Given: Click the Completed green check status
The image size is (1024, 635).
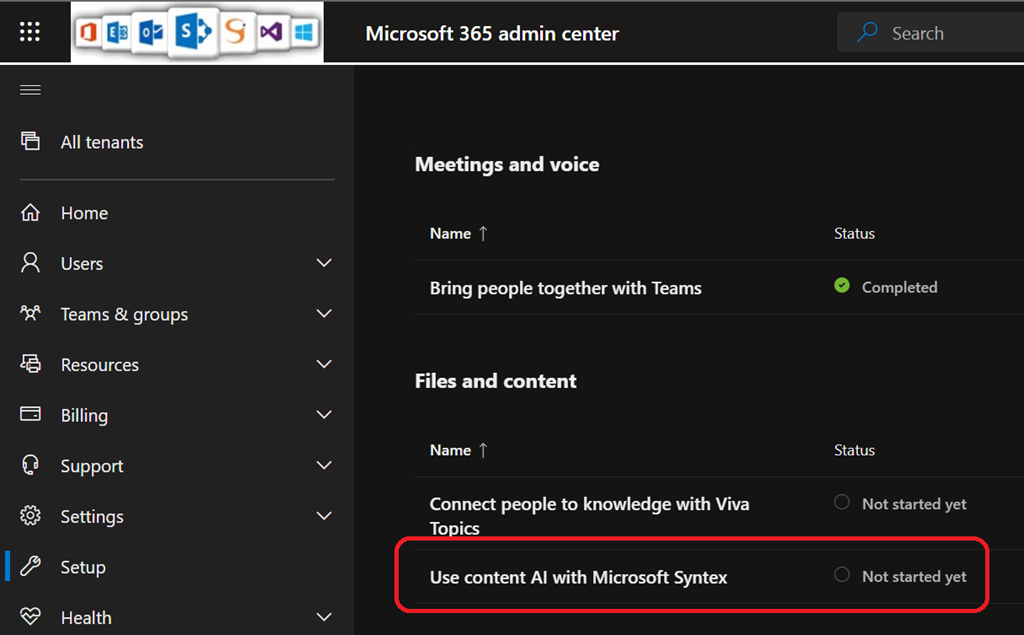Looking at the screenshot, I should coord(842,286).
